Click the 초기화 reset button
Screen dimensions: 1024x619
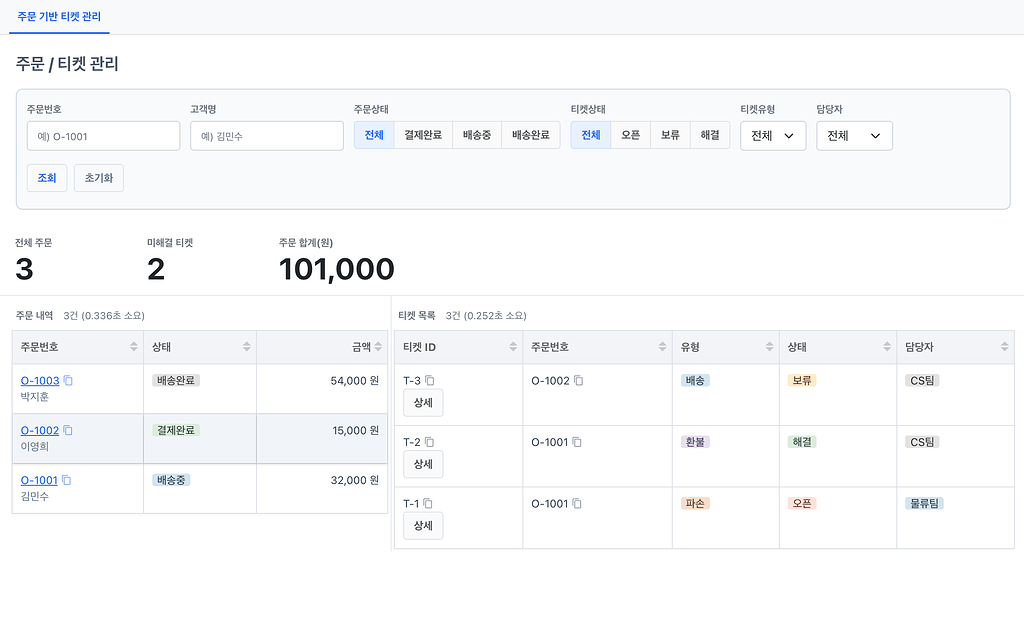click(x=98, y=178)
